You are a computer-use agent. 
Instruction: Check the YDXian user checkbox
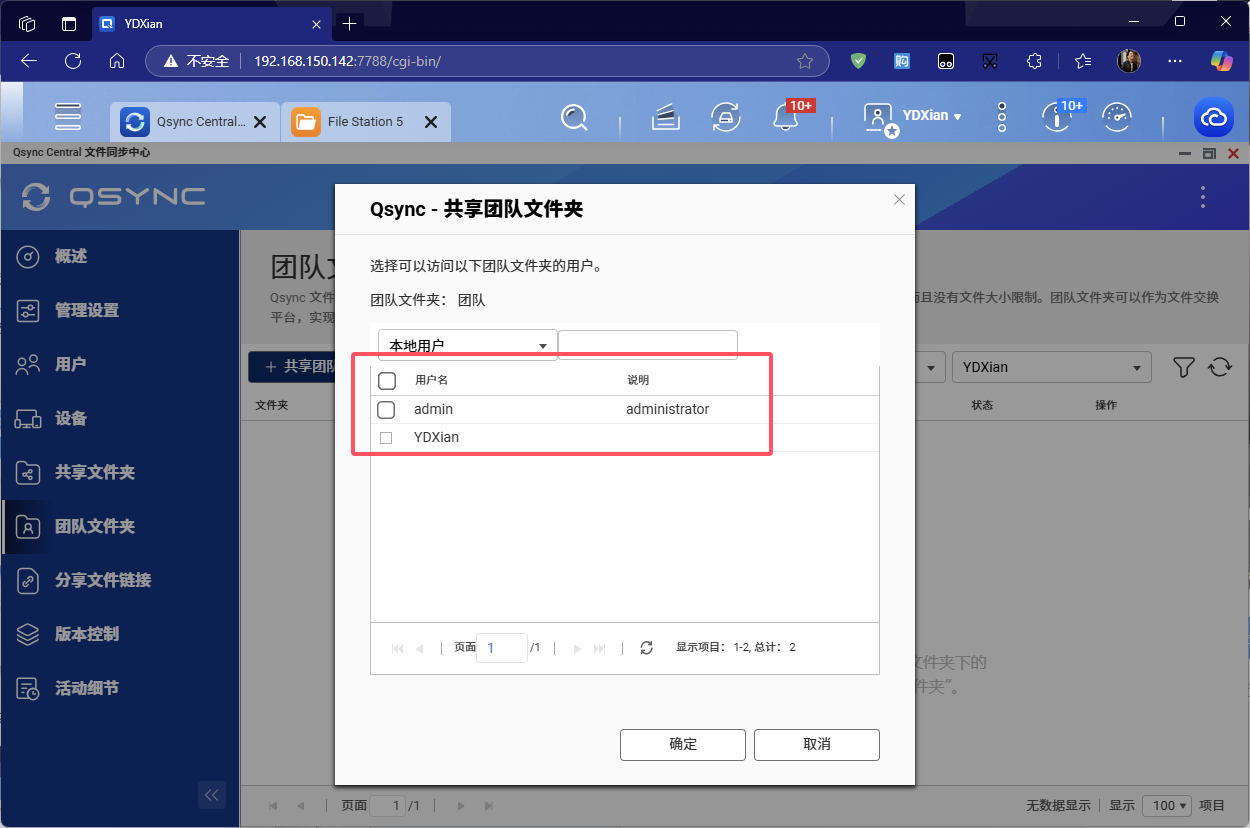pyautogui.click(x=386, y=438)
